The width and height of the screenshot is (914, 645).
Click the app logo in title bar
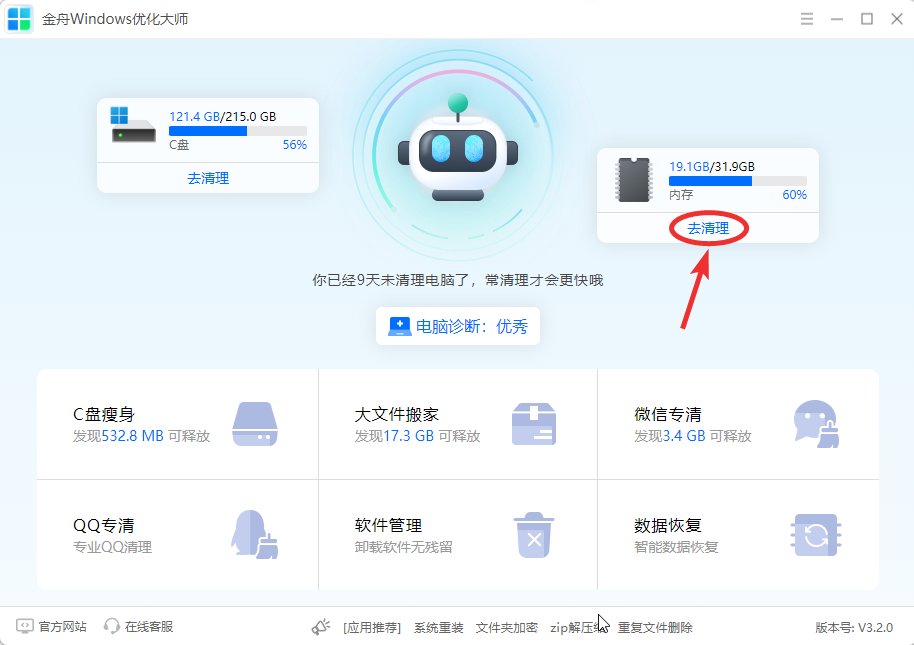19,19
